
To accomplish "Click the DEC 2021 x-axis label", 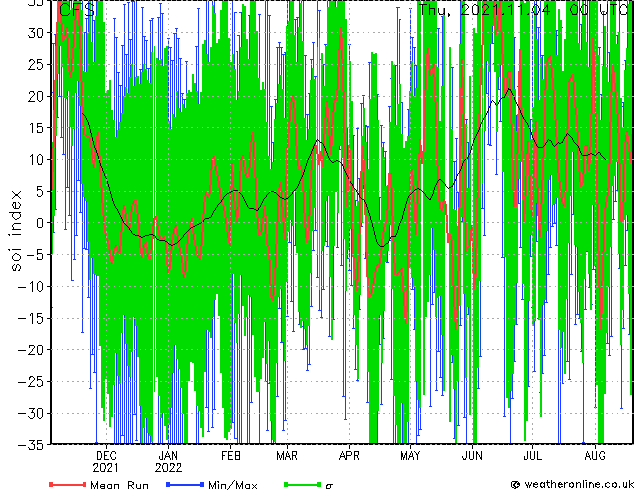I will coord(106,462).
